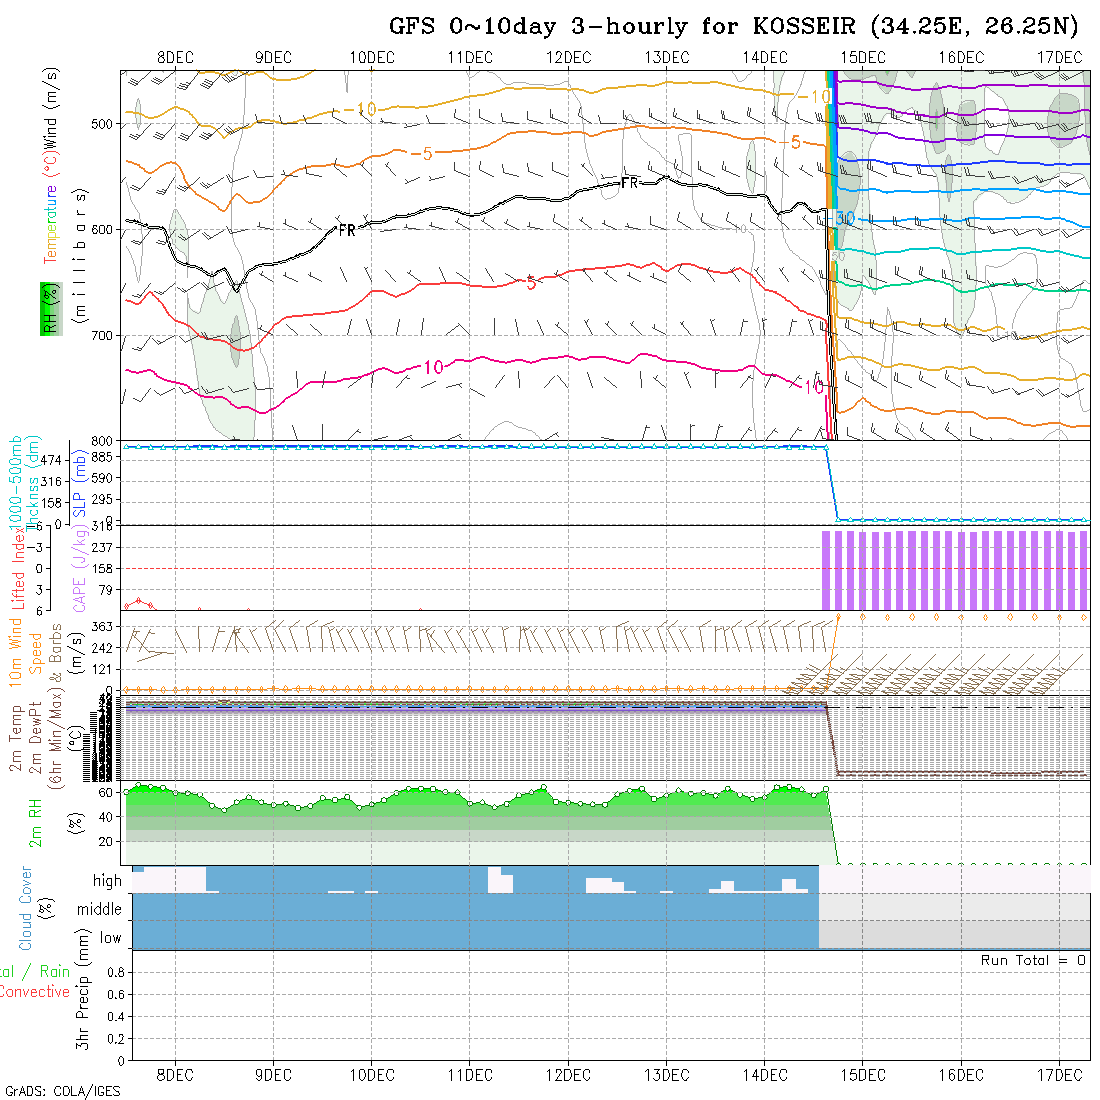Select the 13DEC label on bottom axis
1100x1100 pixels.
(x=666, y=1075)
